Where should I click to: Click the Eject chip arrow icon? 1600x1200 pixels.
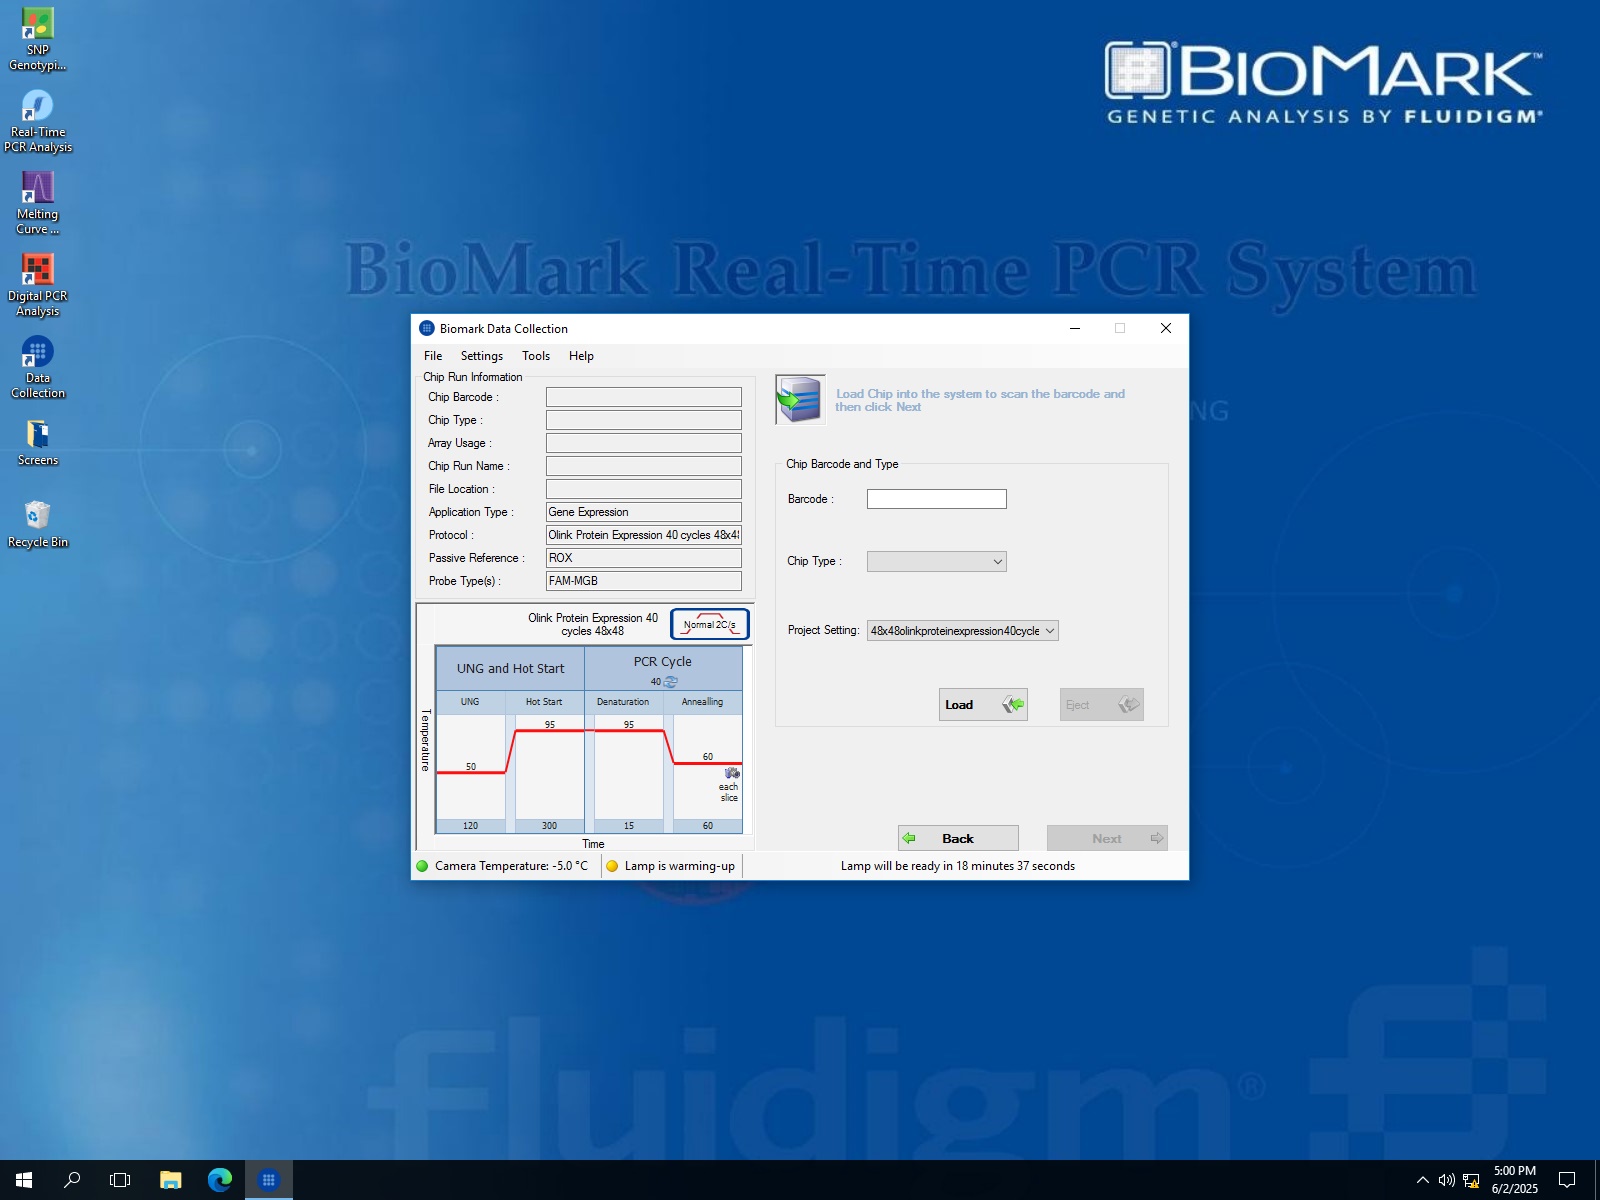coord(1127,704)
